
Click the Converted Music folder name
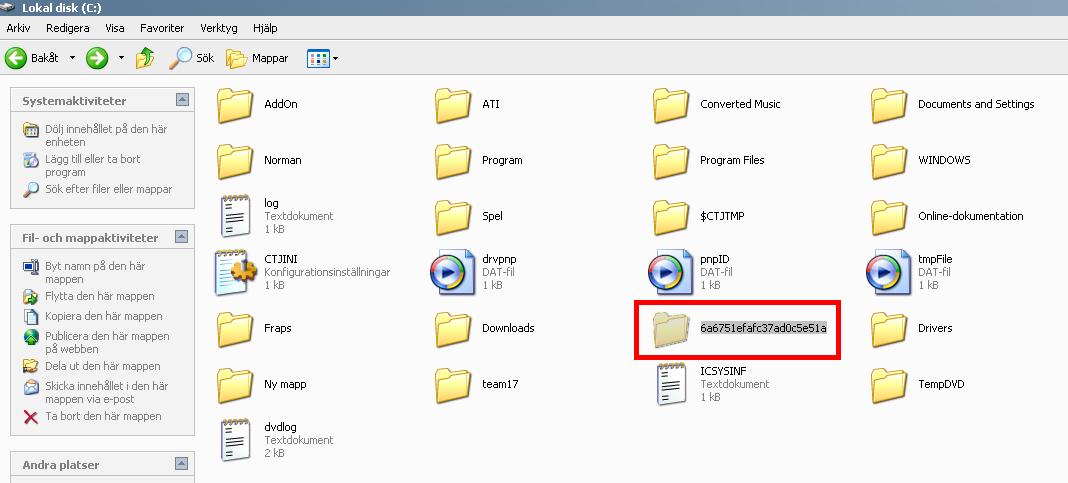point(740,104)
